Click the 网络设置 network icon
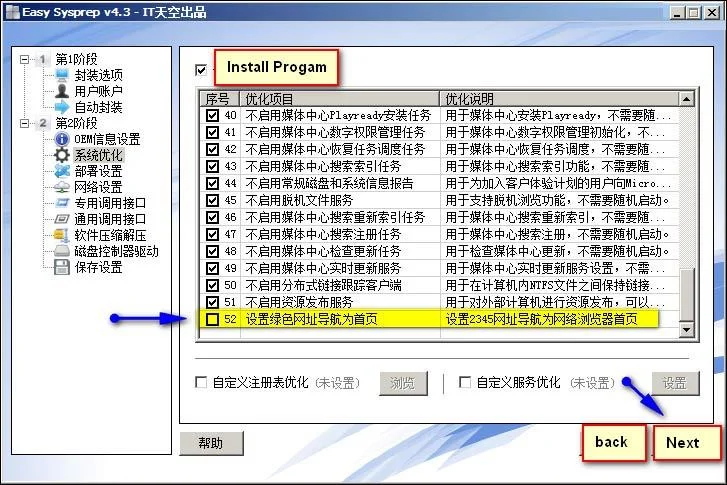The image size is (727, 485). pos(62,187)
